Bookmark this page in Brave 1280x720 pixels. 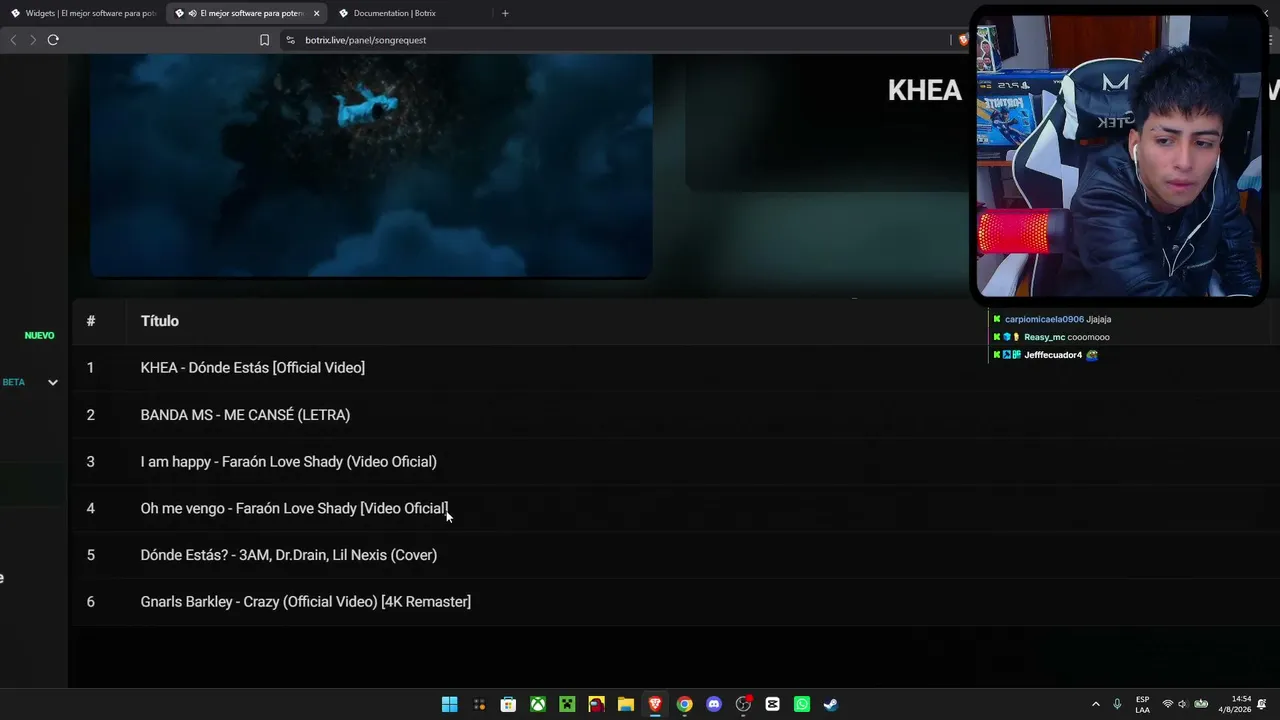[264, 40]
